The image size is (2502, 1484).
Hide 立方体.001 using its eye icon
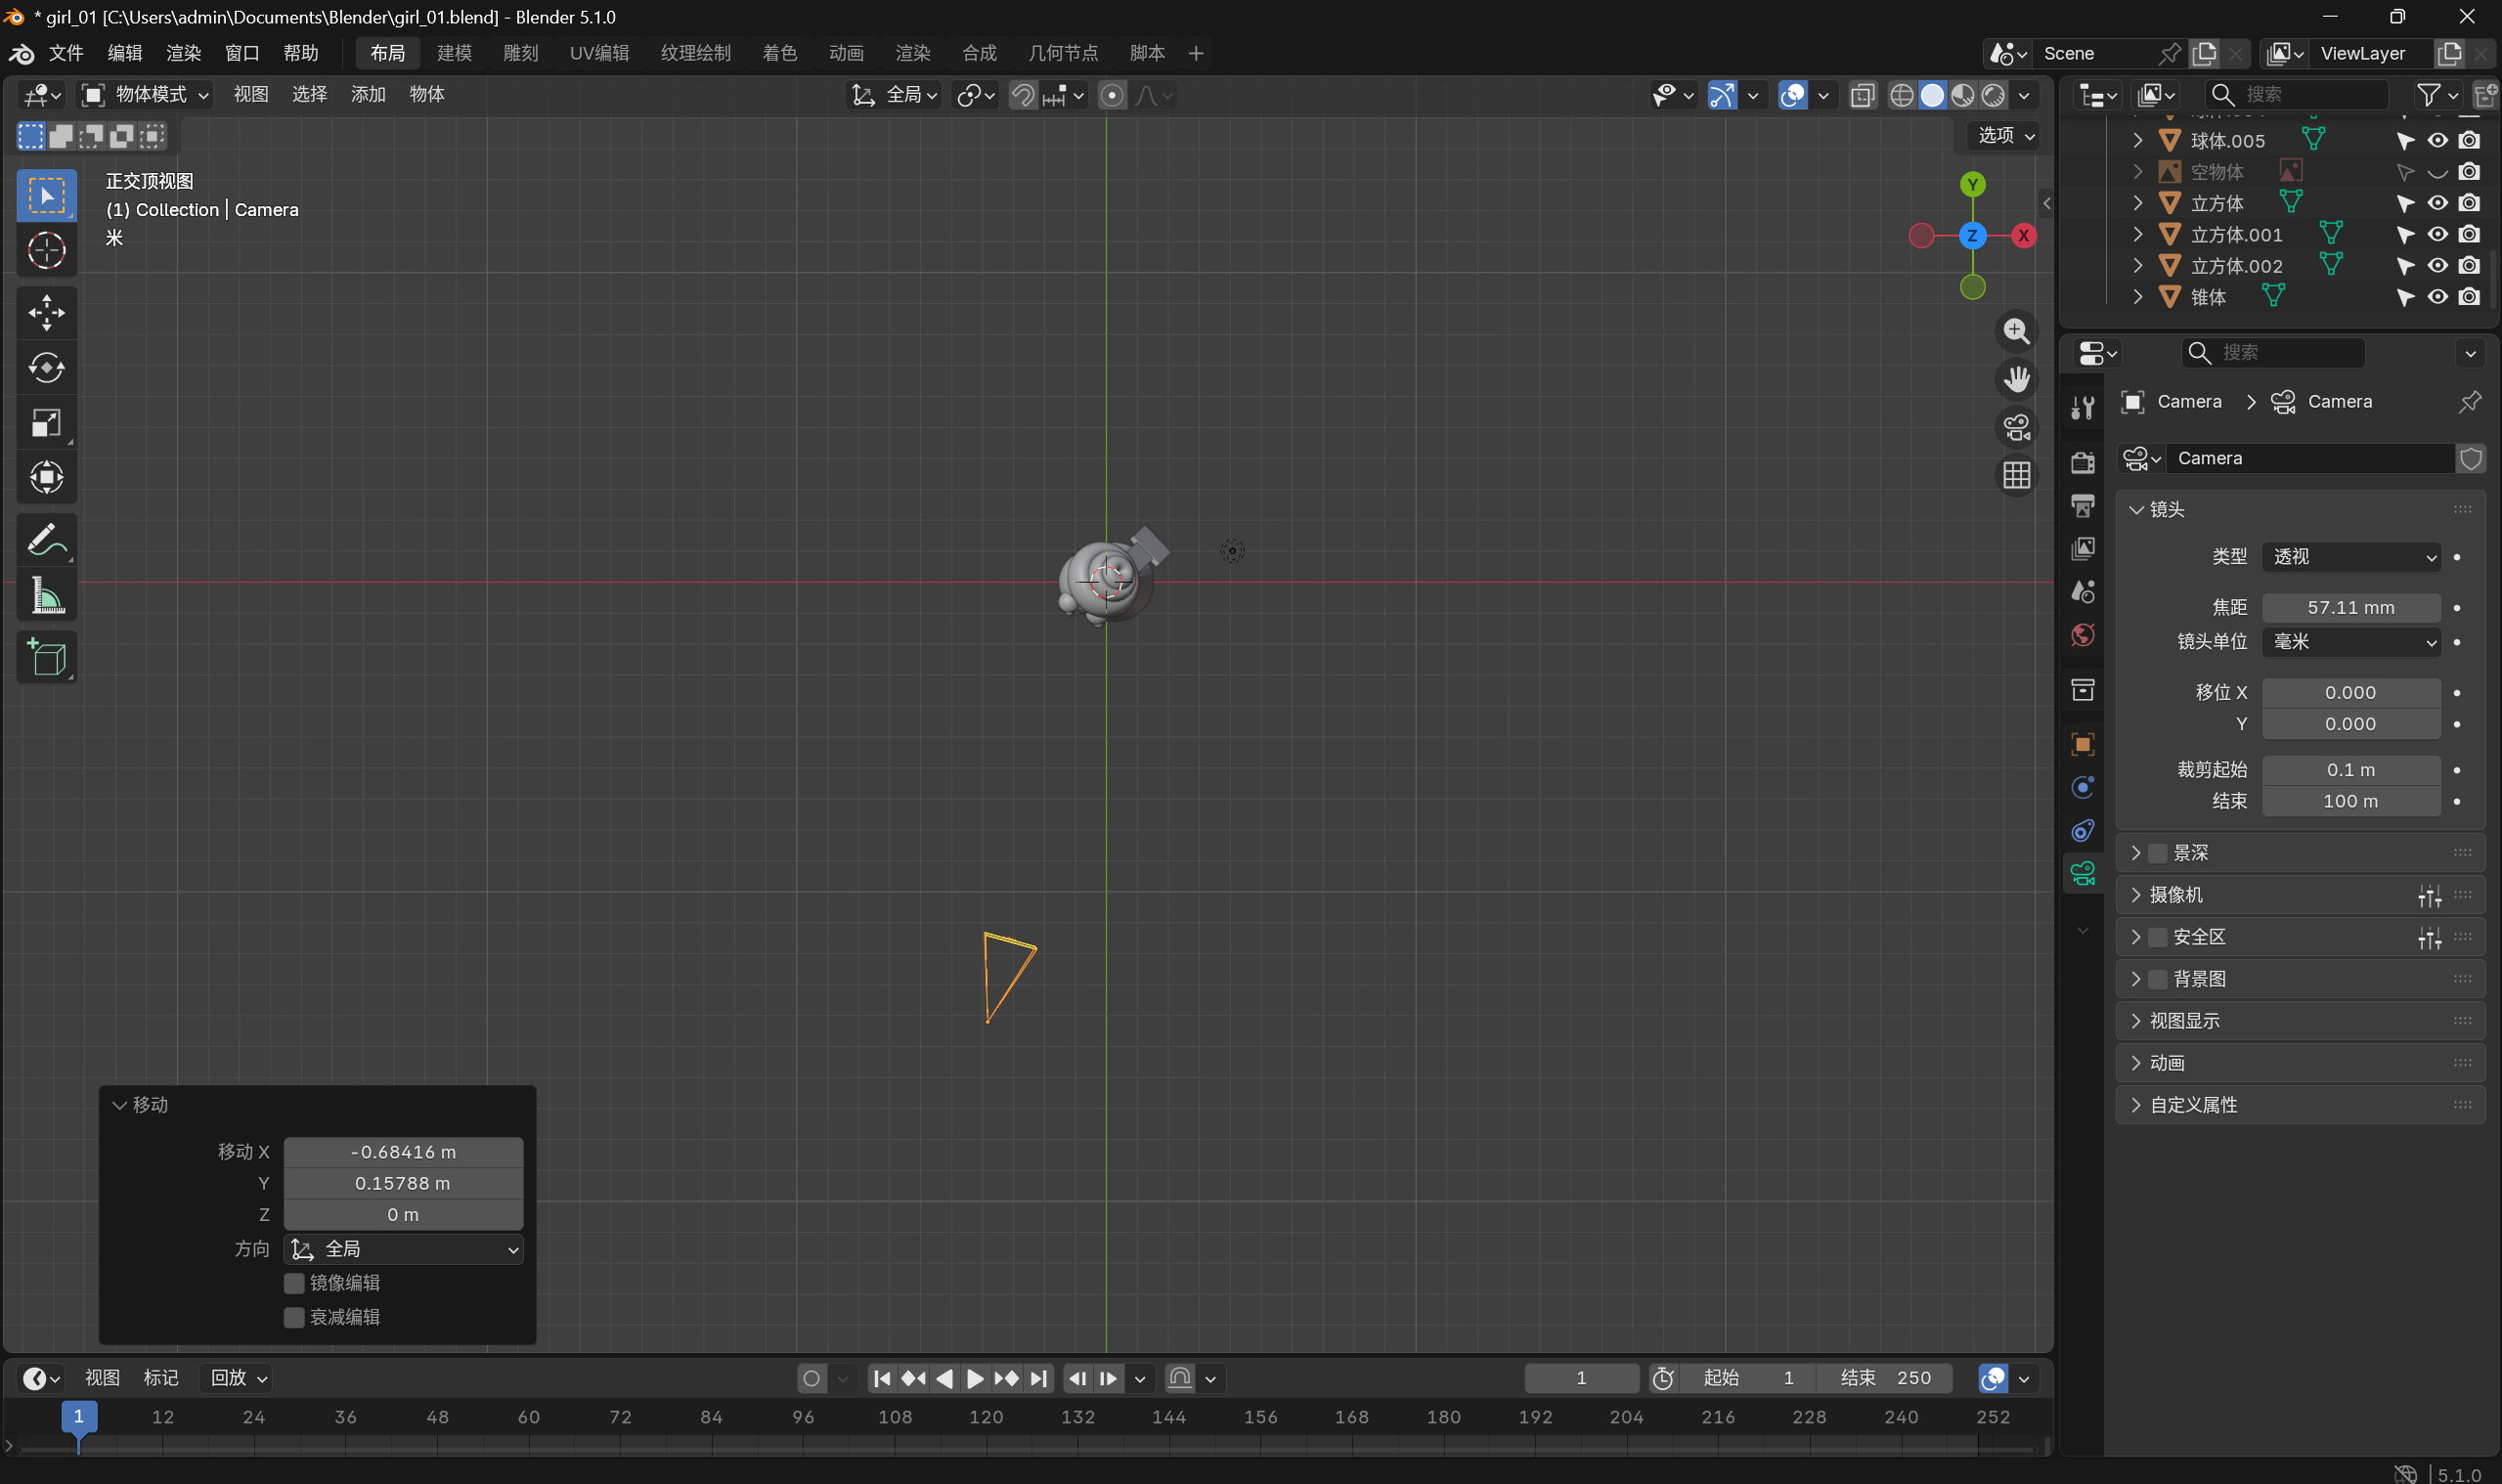(x=2437, y=235)
